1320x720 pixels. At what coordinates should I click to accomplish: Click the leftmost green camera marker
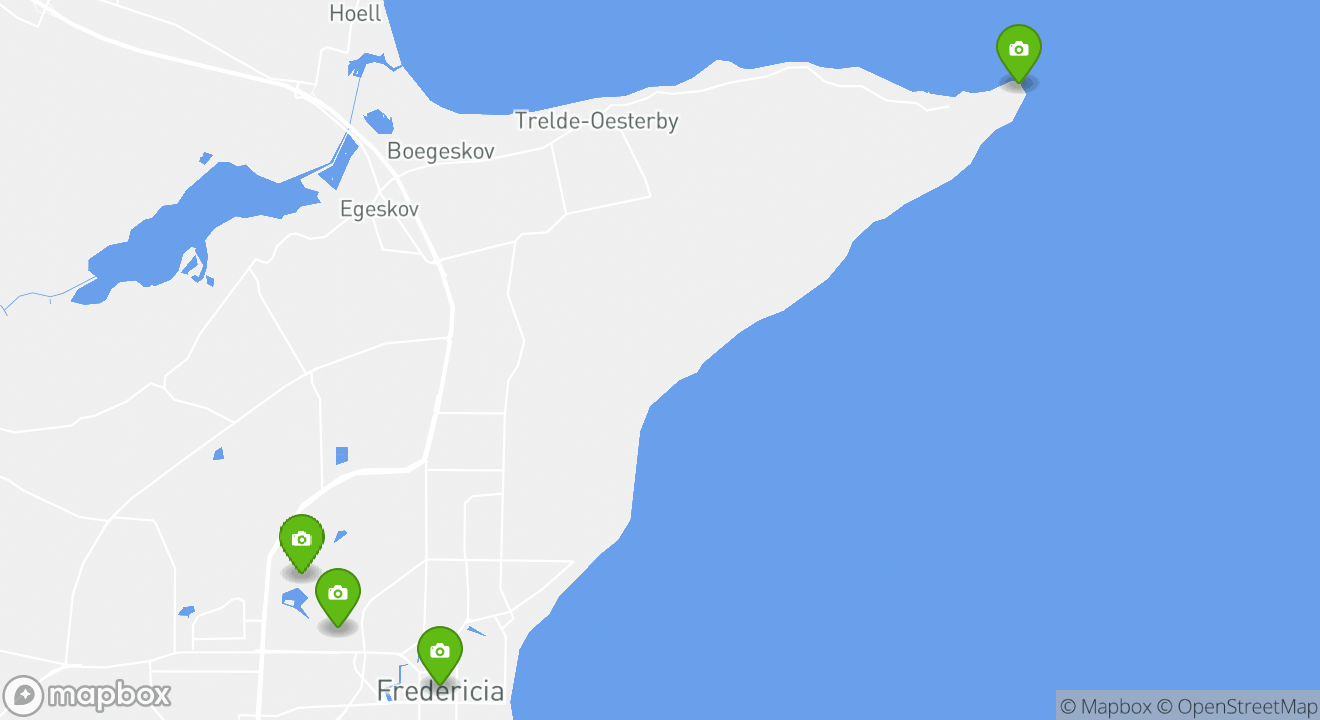301,543
